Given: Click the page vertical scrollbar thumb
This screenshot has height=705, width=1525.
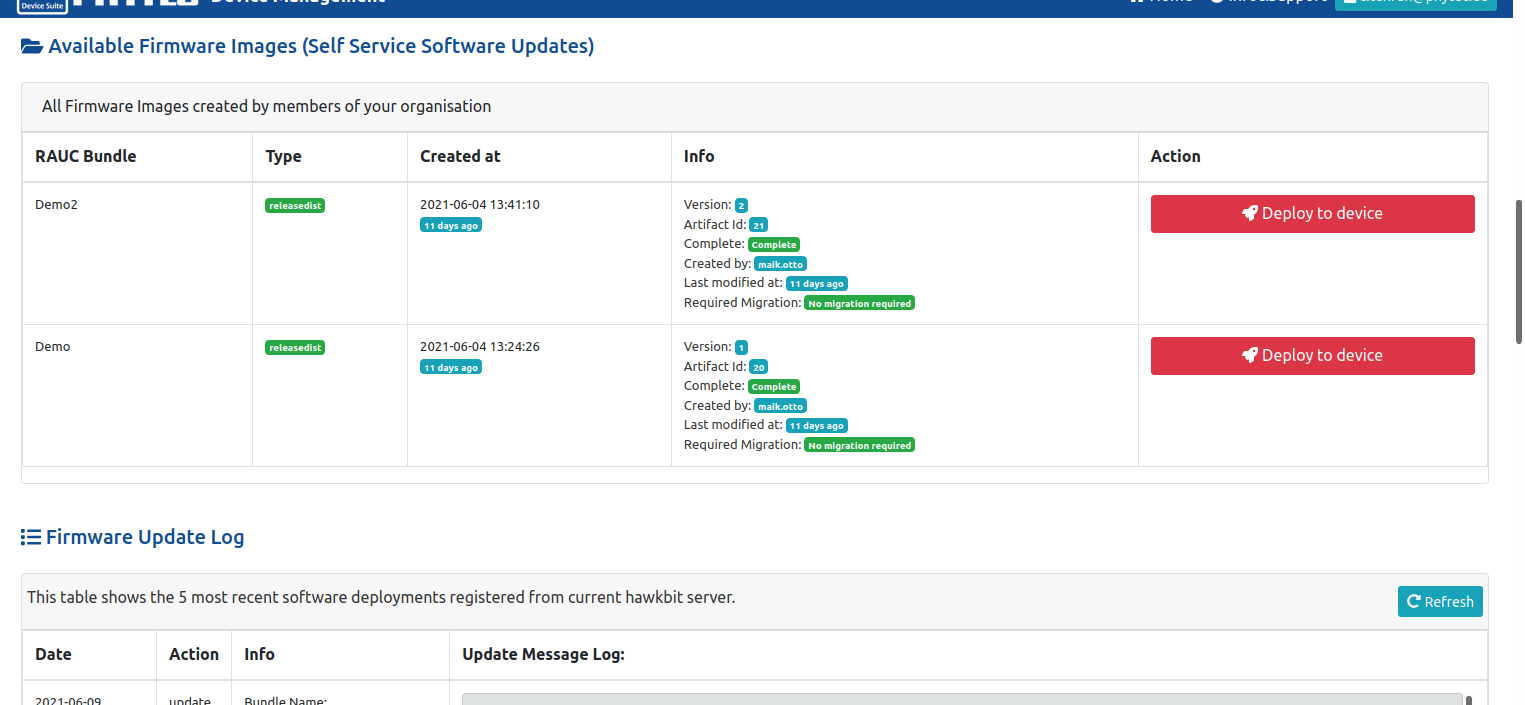Looking at the screenshot, I should [x=1520, y=272].
